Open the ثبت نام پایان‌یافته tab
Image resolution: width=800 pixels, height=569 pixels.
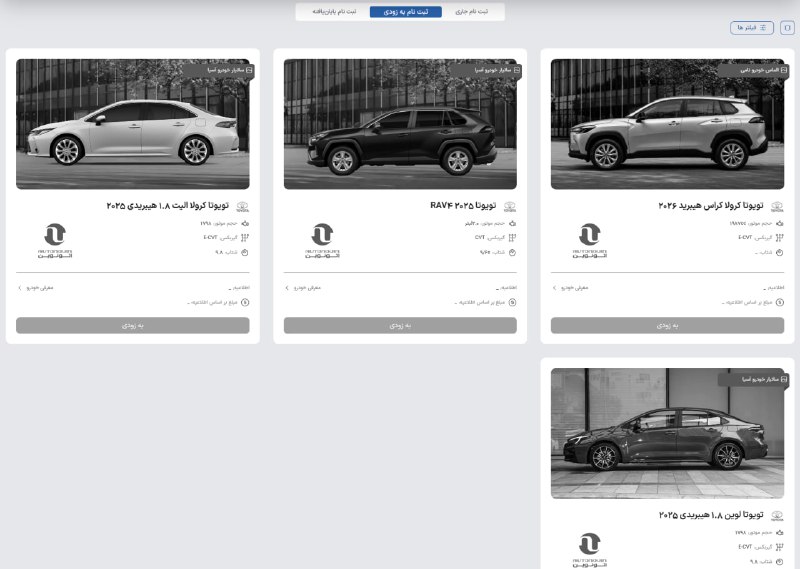click(334, 11)
